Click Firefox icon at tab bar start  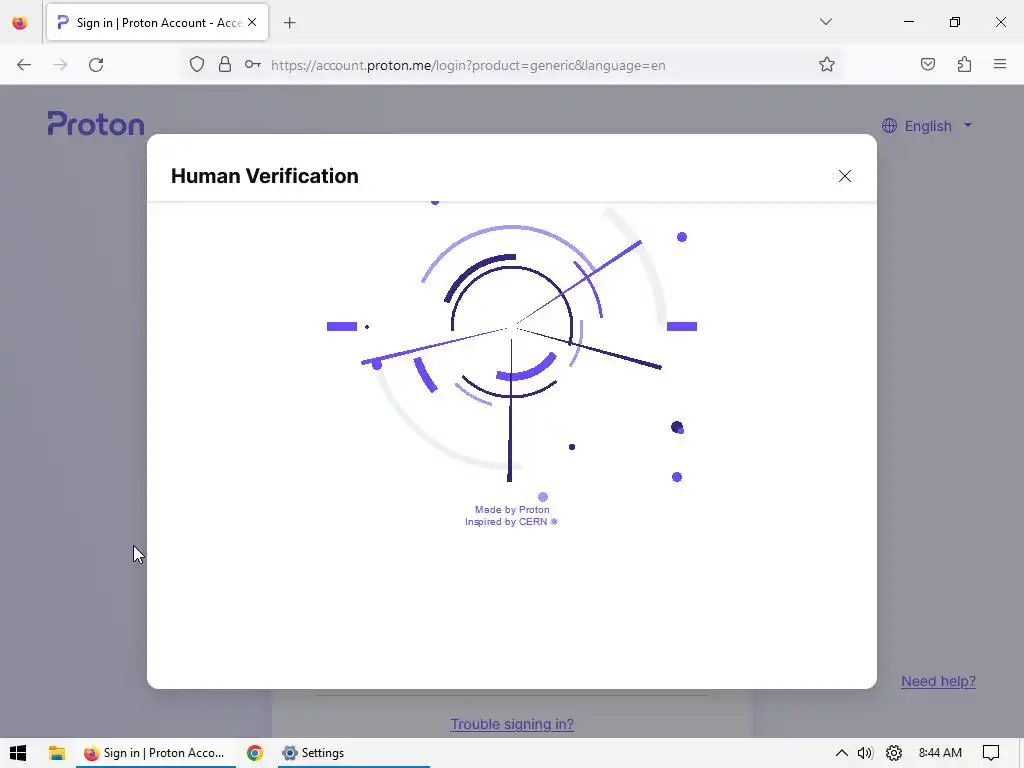click(x=20, y=23)
